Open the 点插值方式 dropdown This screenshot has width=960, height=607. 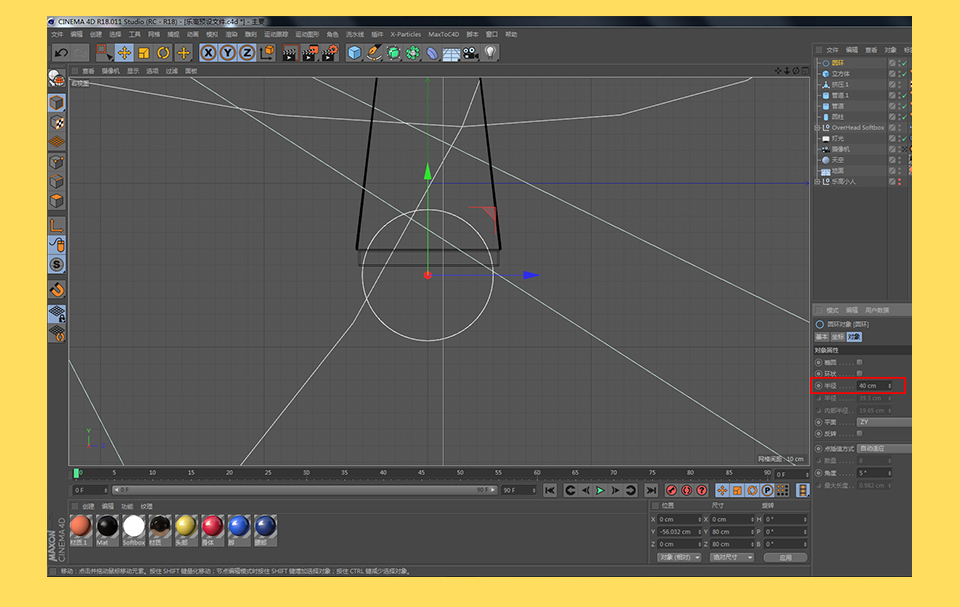(884, 448)
